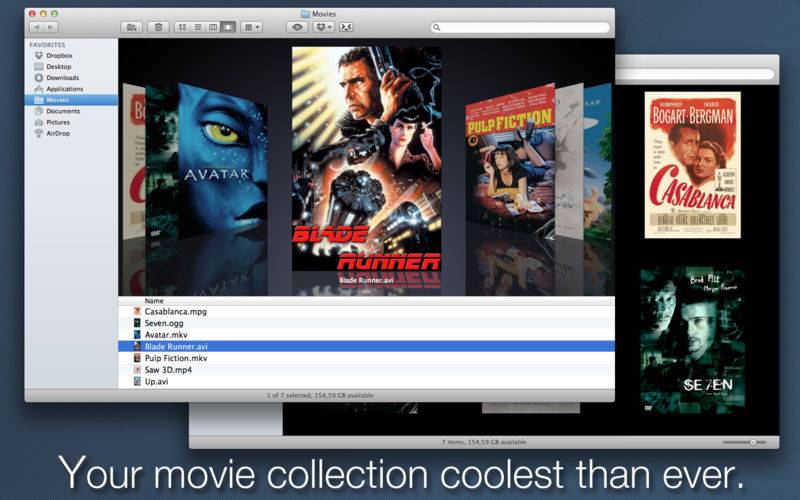
Task: Minimize the Movies window with yellow button
Action: (x=43, y=14)
